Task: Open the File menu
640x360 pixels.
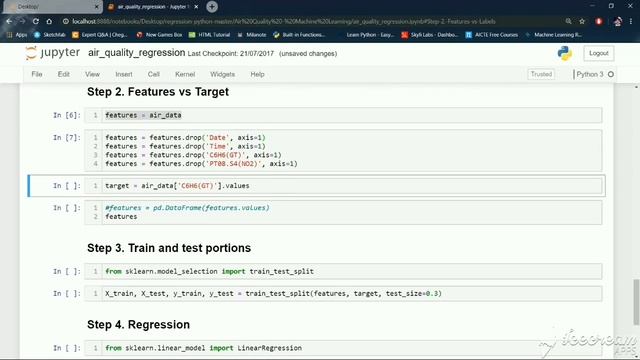Action: point(37,74)
